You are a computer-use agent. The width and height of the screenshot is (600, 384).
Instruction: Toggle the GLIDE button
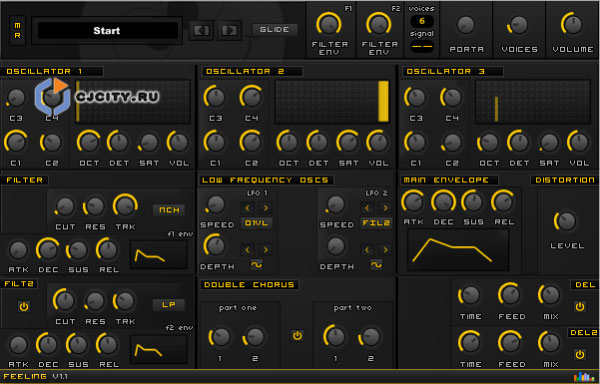275,29
